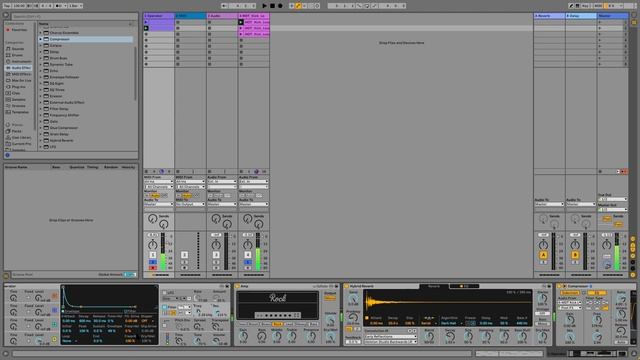Toggle track 1 activator button

(x=153, y=255)
